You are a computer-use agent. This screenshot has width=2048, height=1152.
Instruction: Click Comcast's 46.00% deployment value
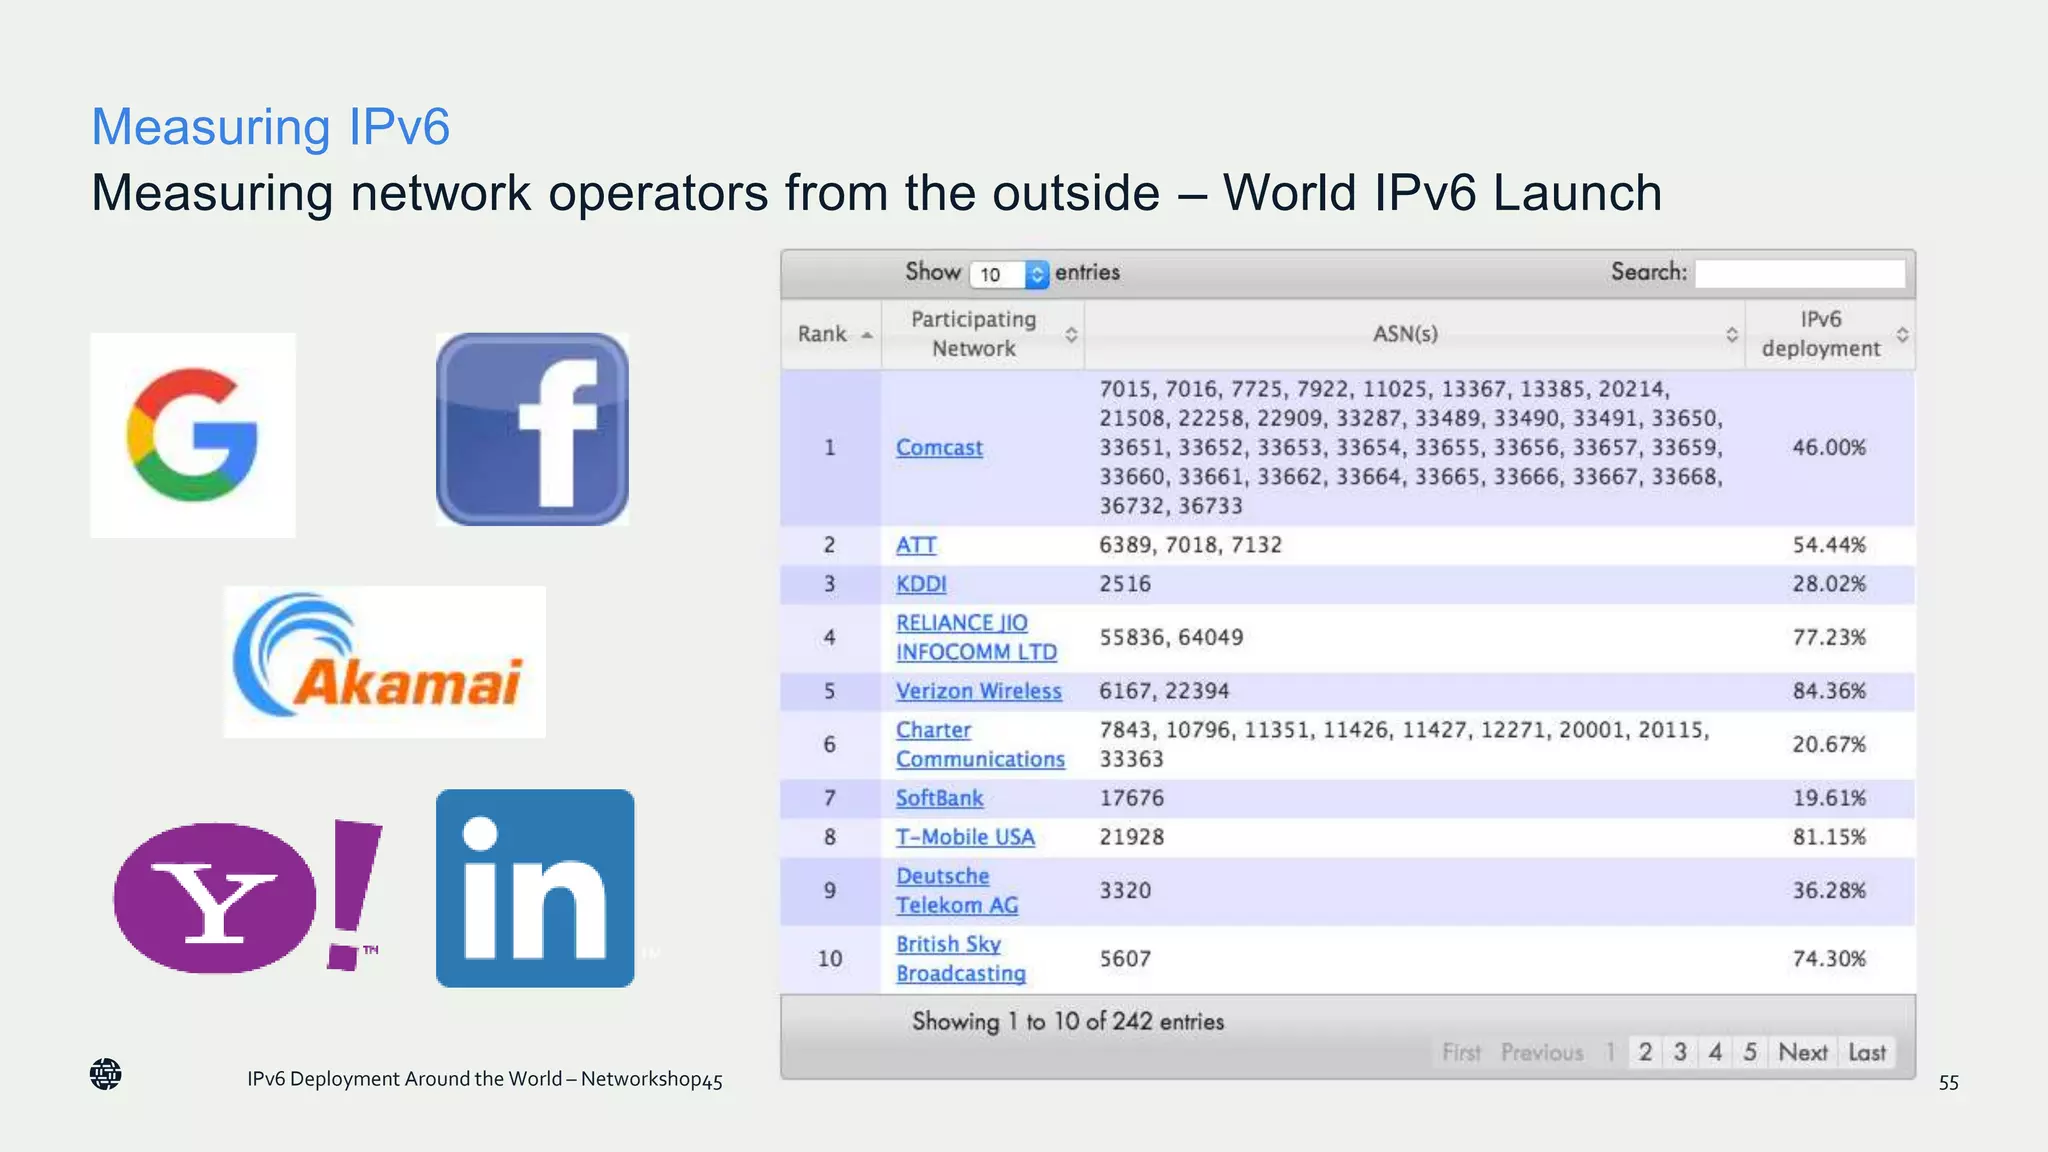point(1829,448)
